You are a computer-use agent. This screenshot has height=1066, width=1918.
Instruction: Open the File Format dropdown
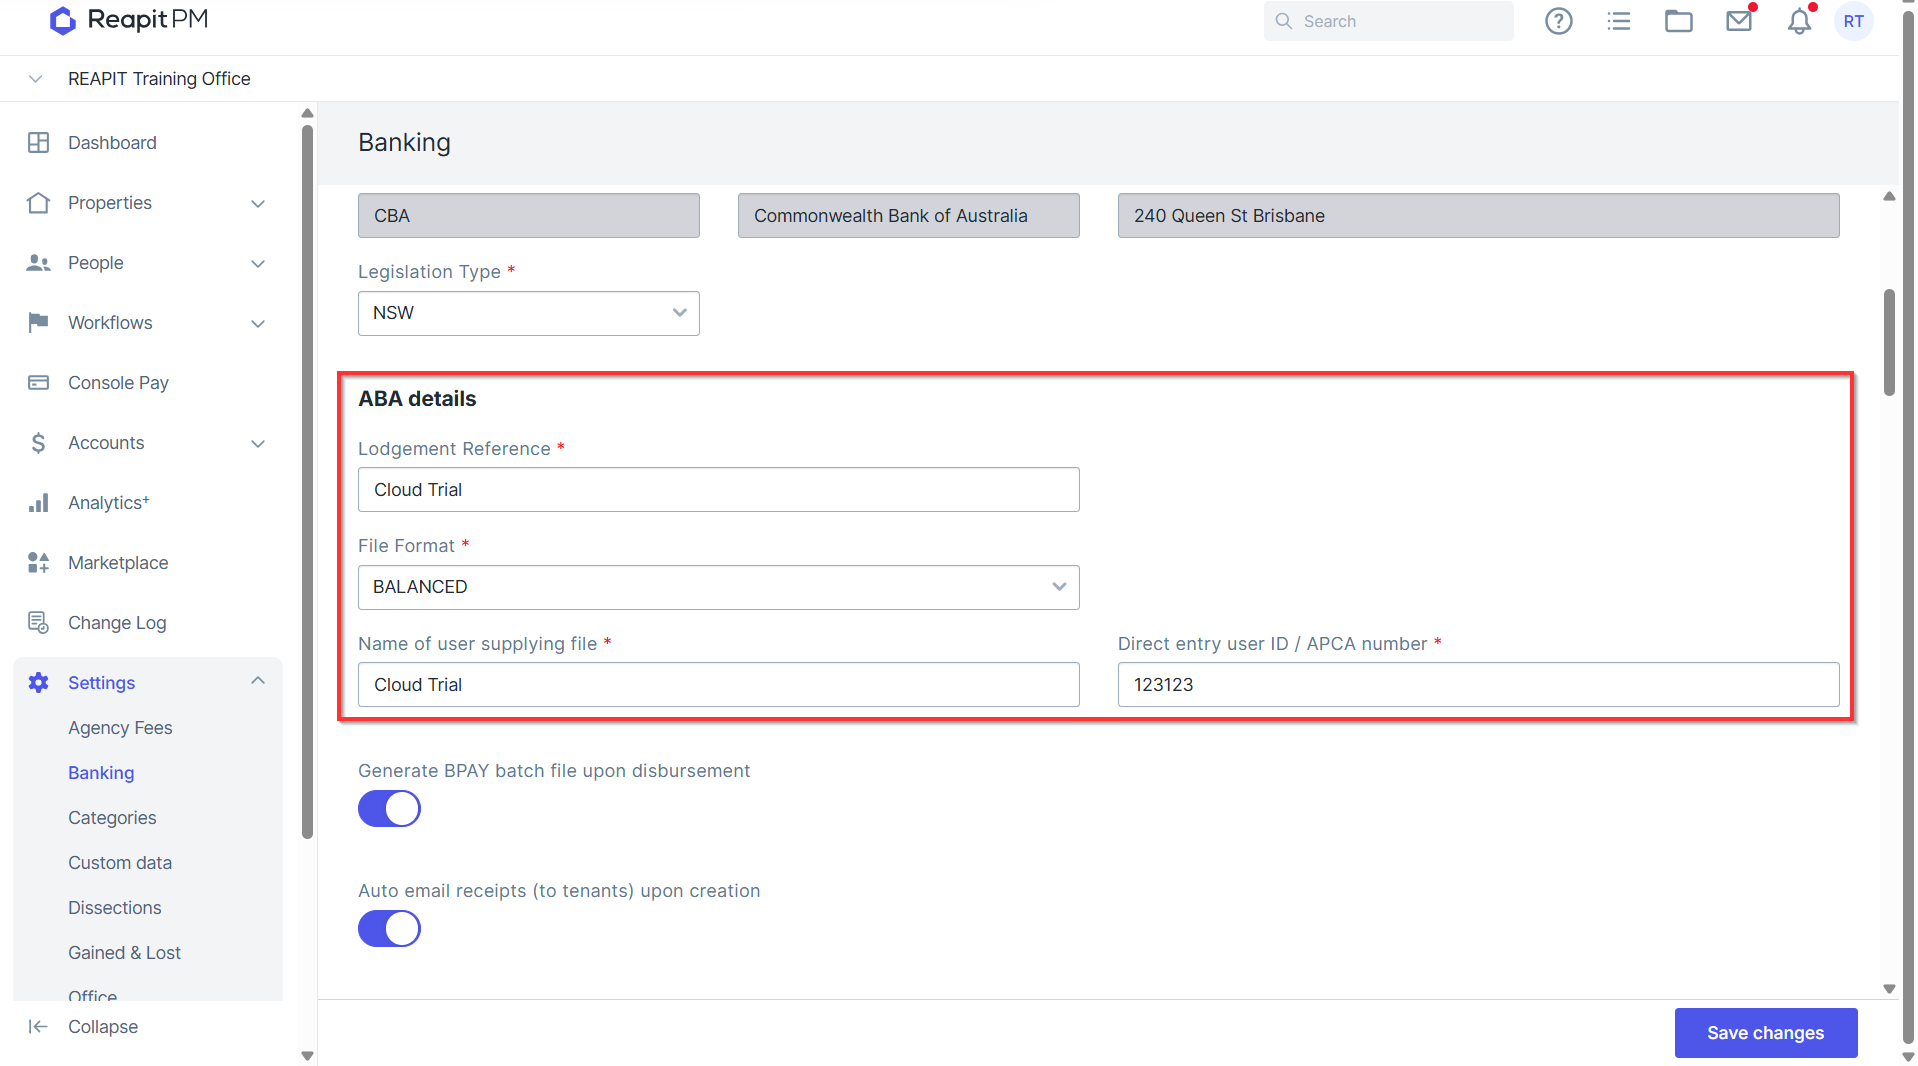click(718, 587)
